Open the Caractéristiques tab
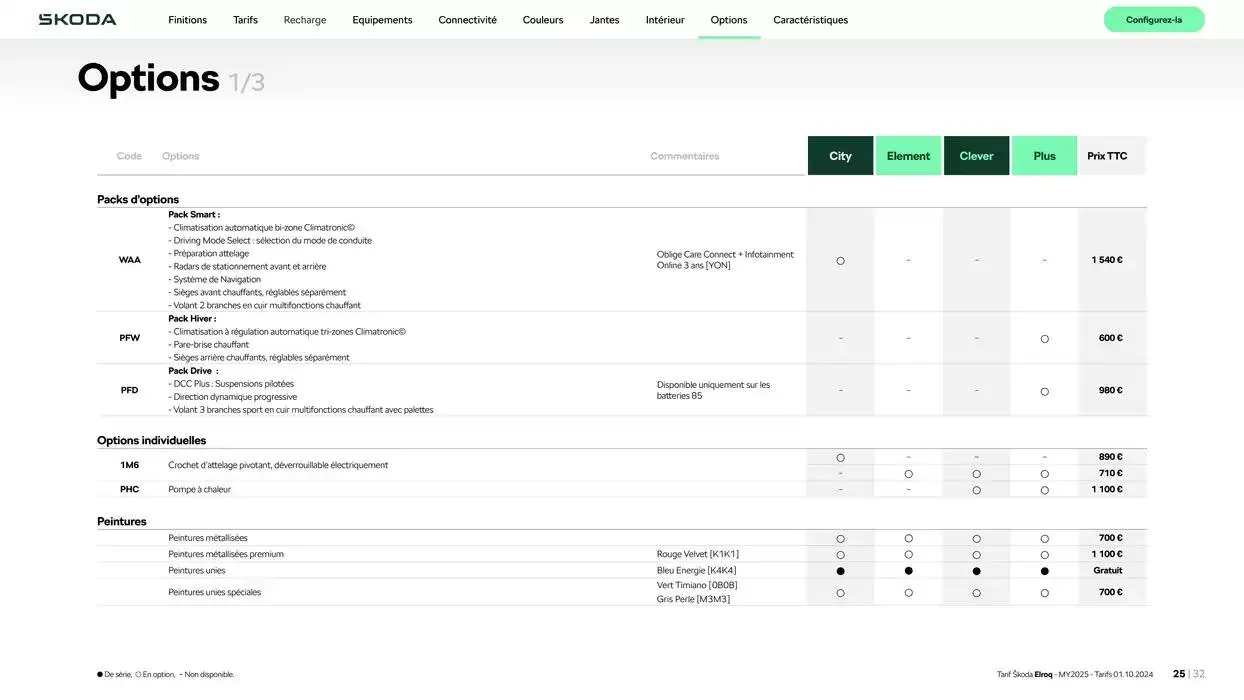1244x700 pixels. 810,20
